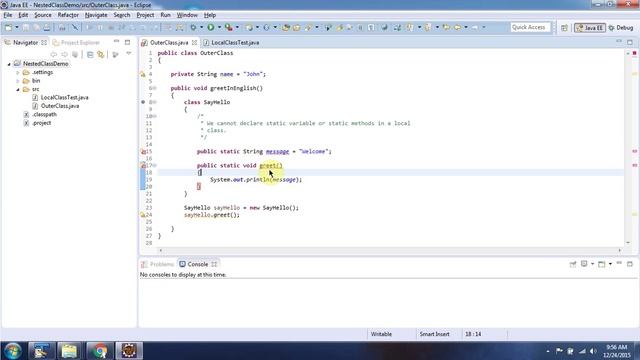Switch to Debug perspective
Viewport: 640px width, 360px height.
621,28
